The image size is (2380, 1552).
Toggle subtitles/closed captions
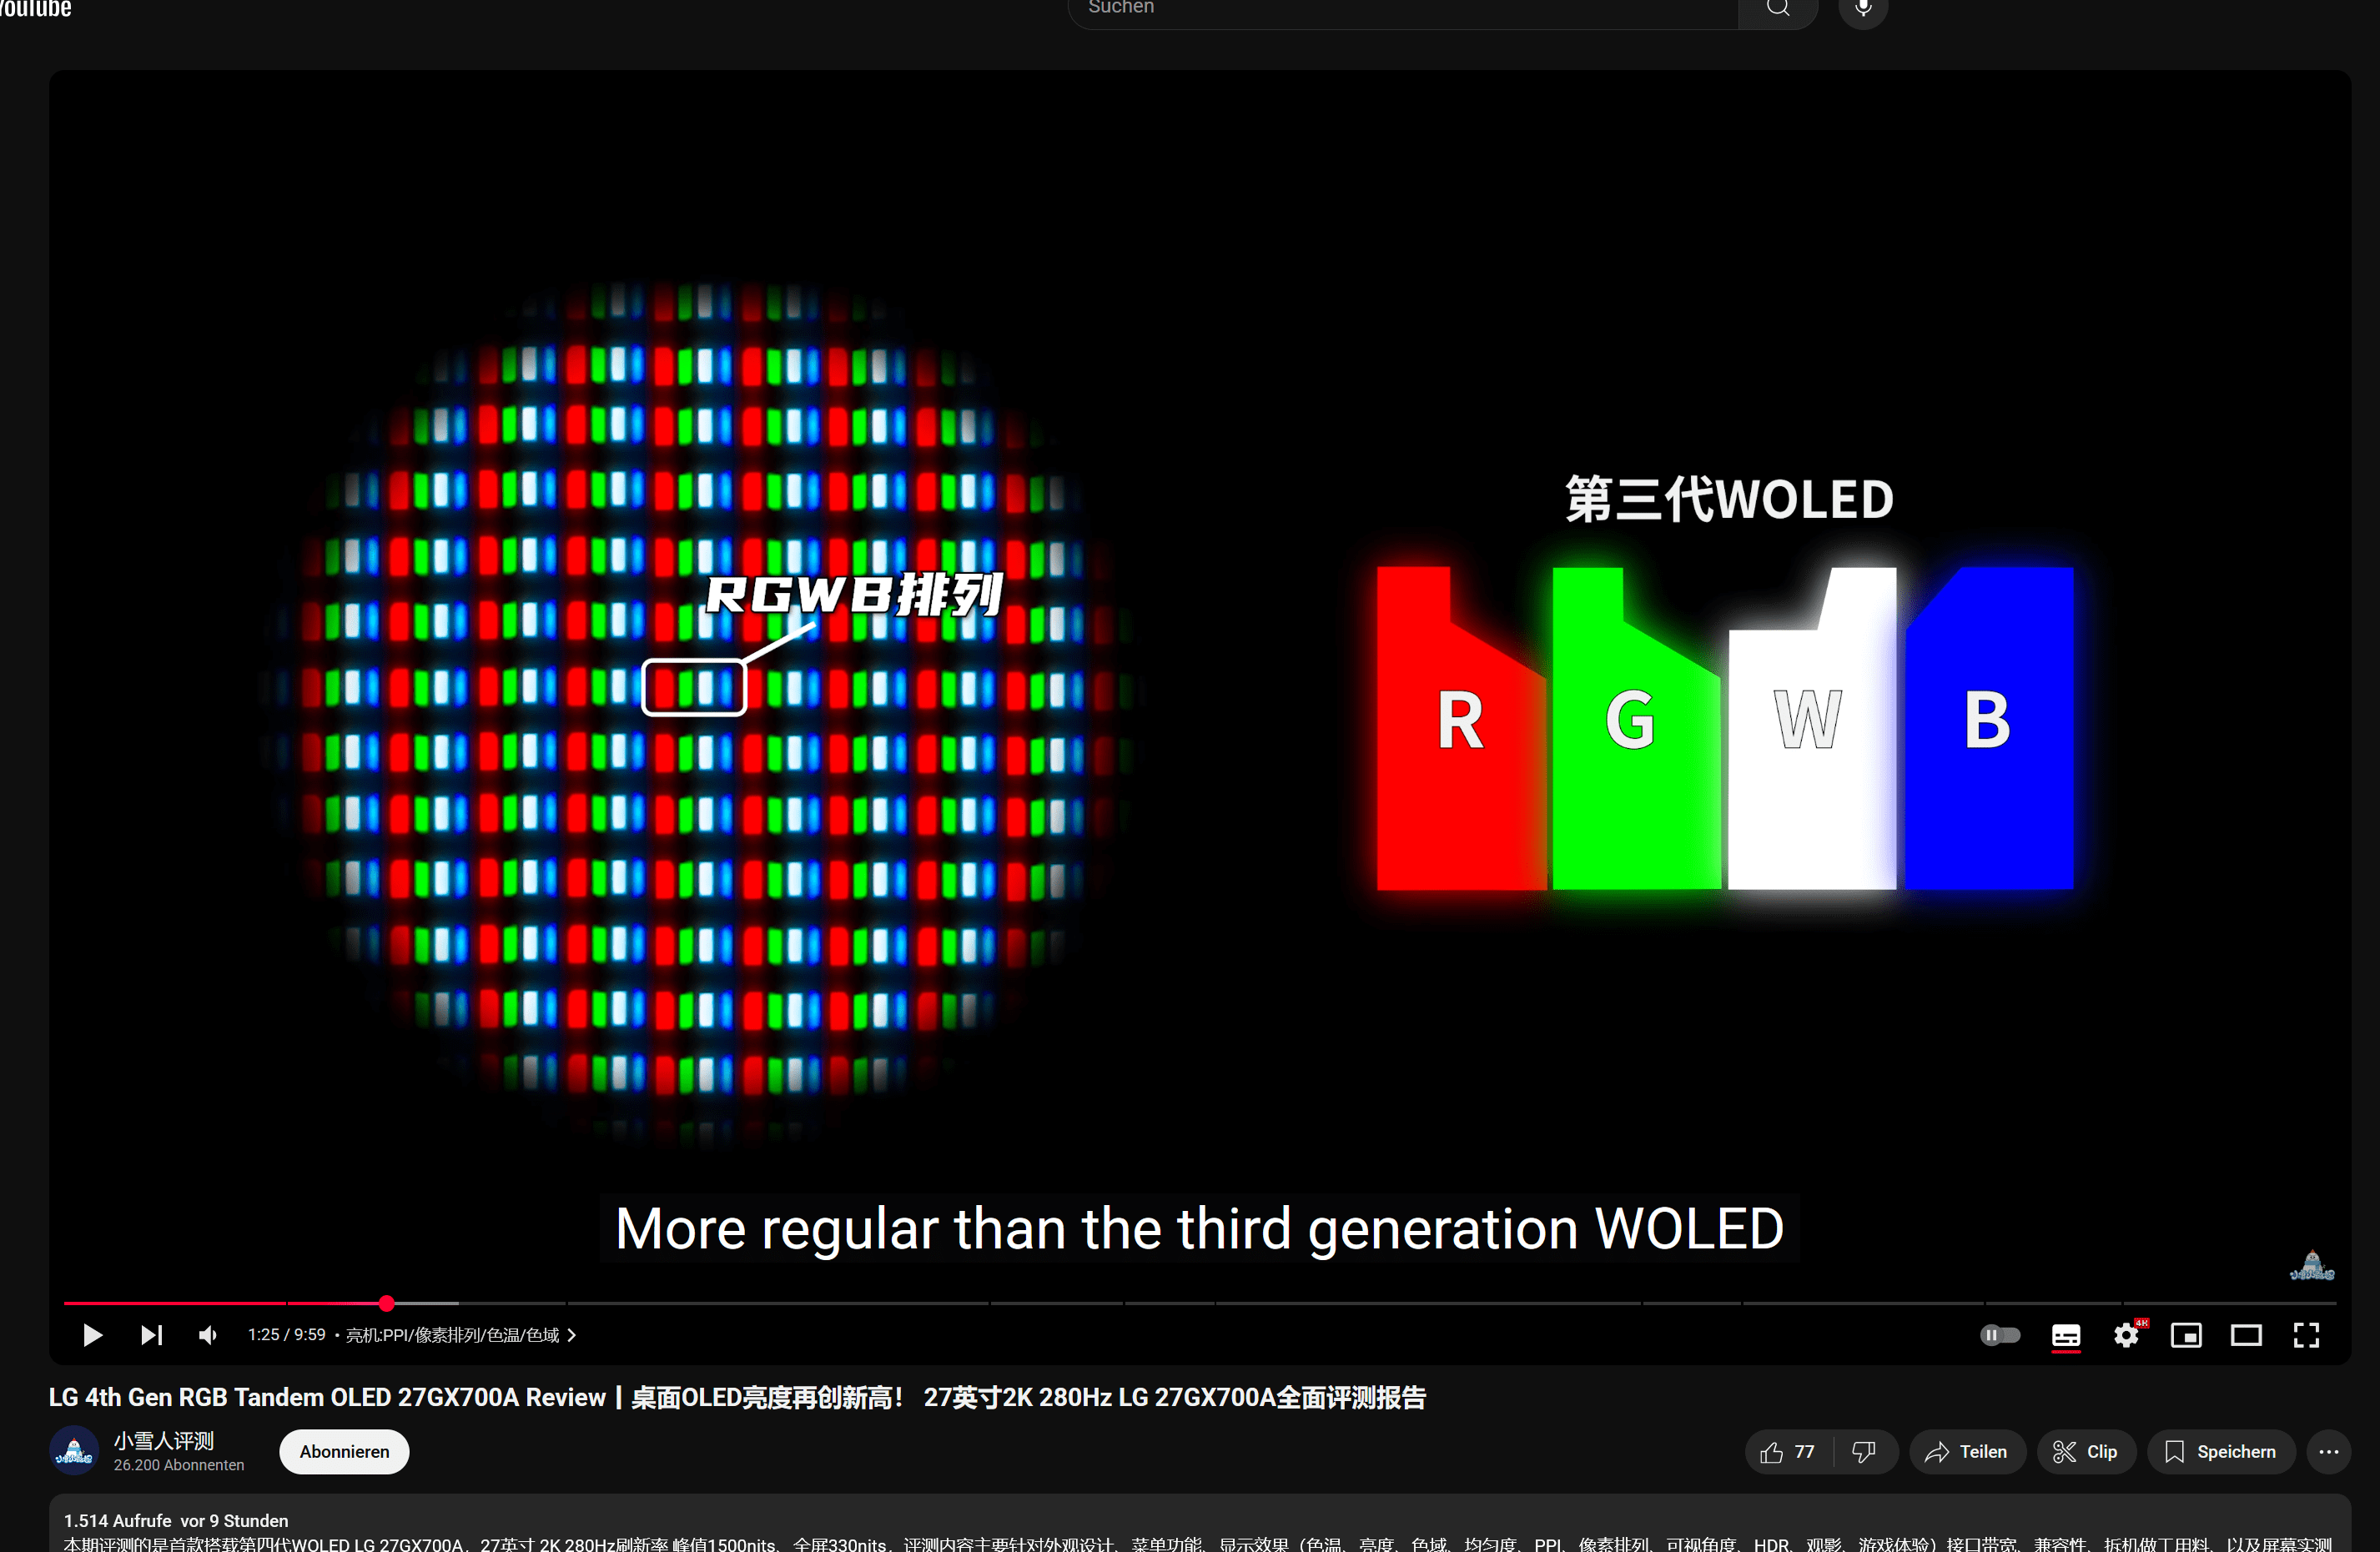click(2066, 1335)
